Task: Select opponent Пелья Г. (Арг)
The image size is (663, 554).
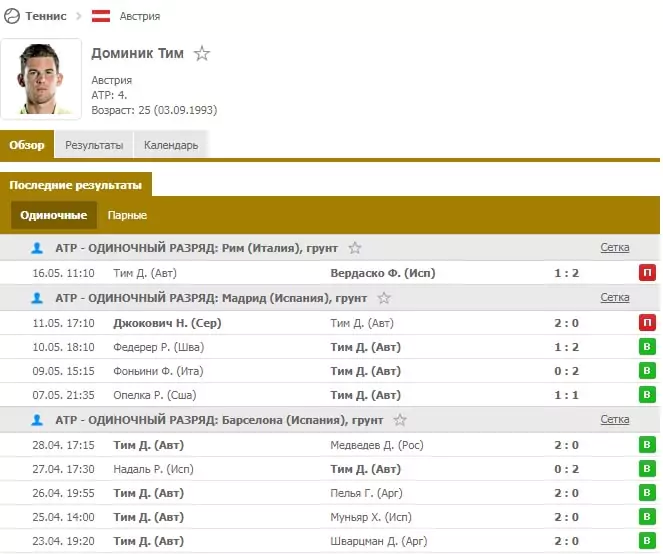Action: pyautogui.click(x=366, y=493)
